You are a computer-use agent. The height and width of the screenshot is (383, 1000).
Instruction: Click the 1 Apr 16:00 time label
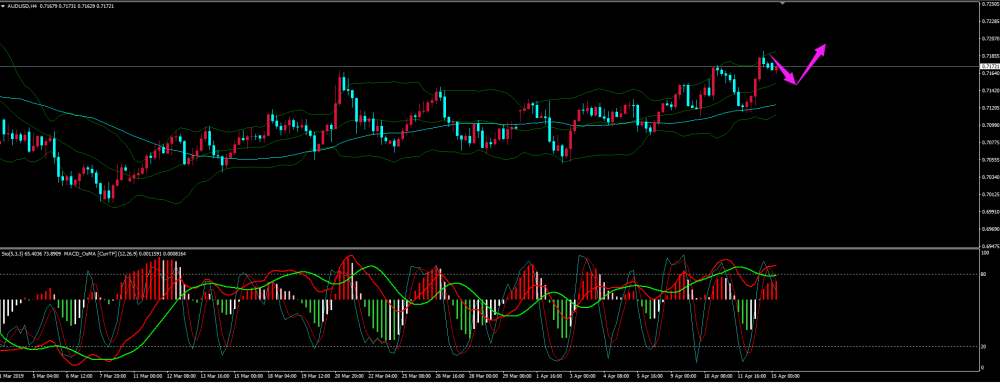point(549,376)
